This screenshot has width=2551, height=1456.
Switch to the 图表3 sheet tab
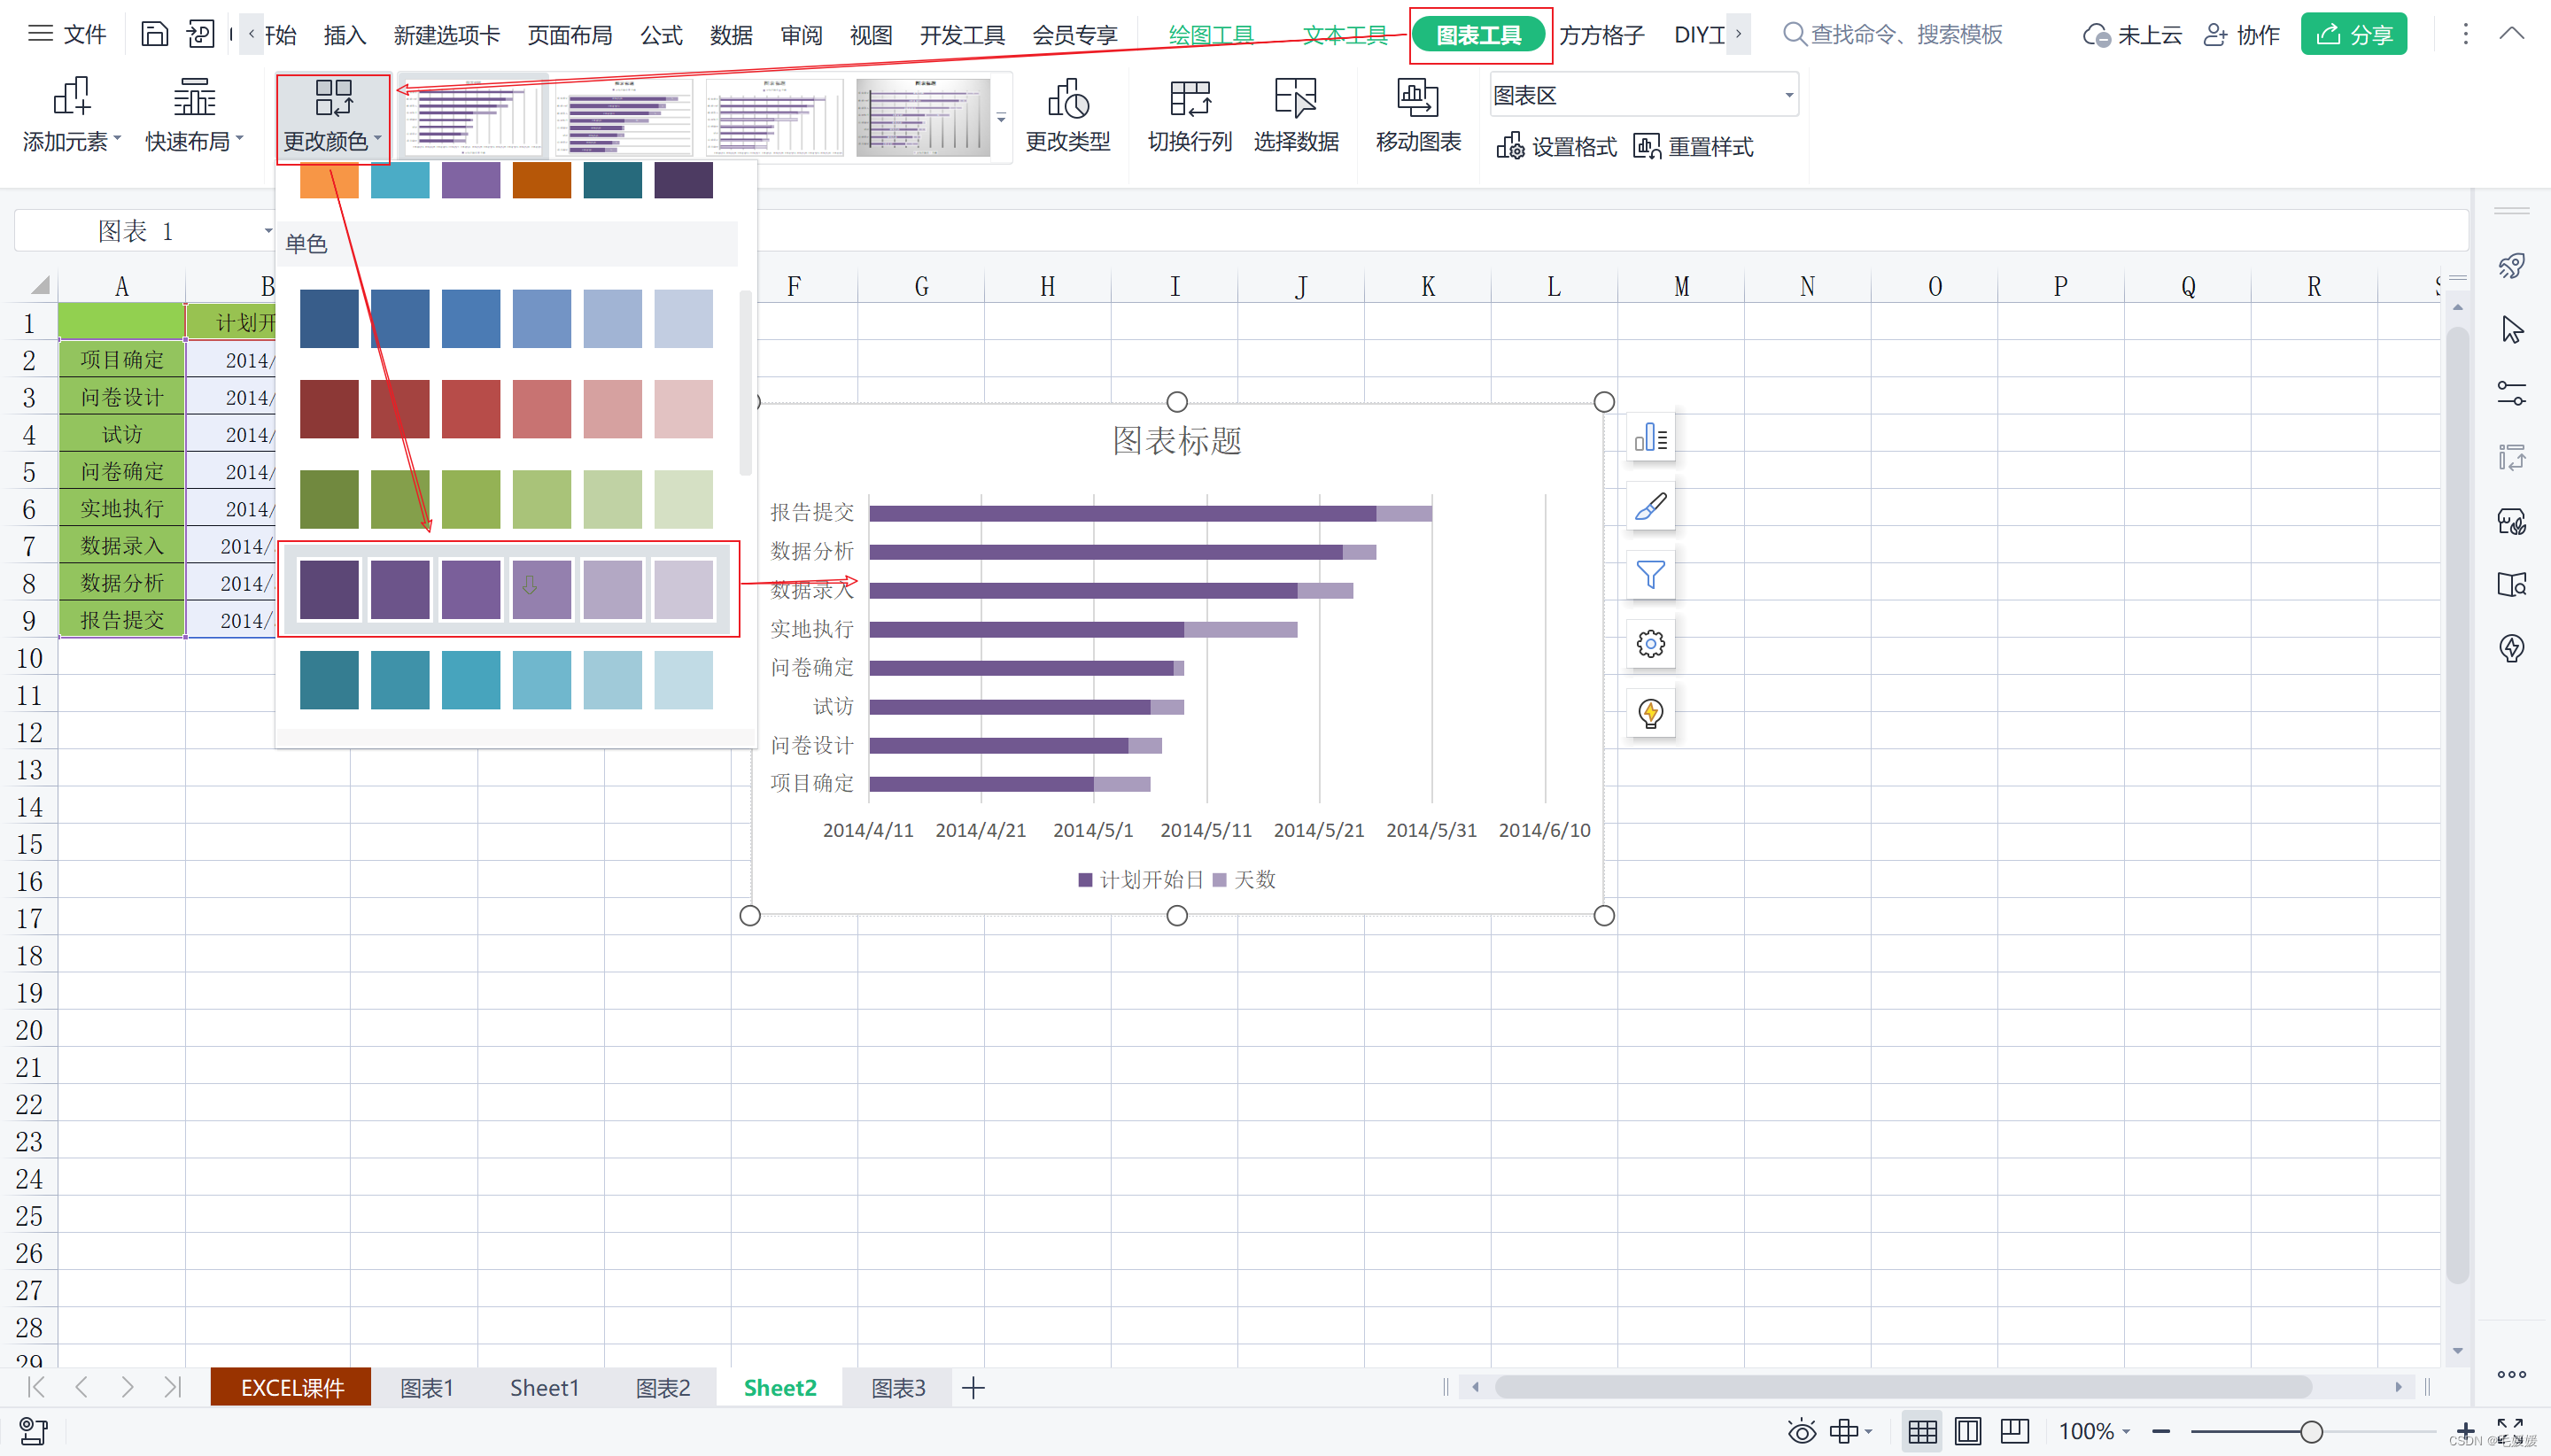pos(897,1388)
